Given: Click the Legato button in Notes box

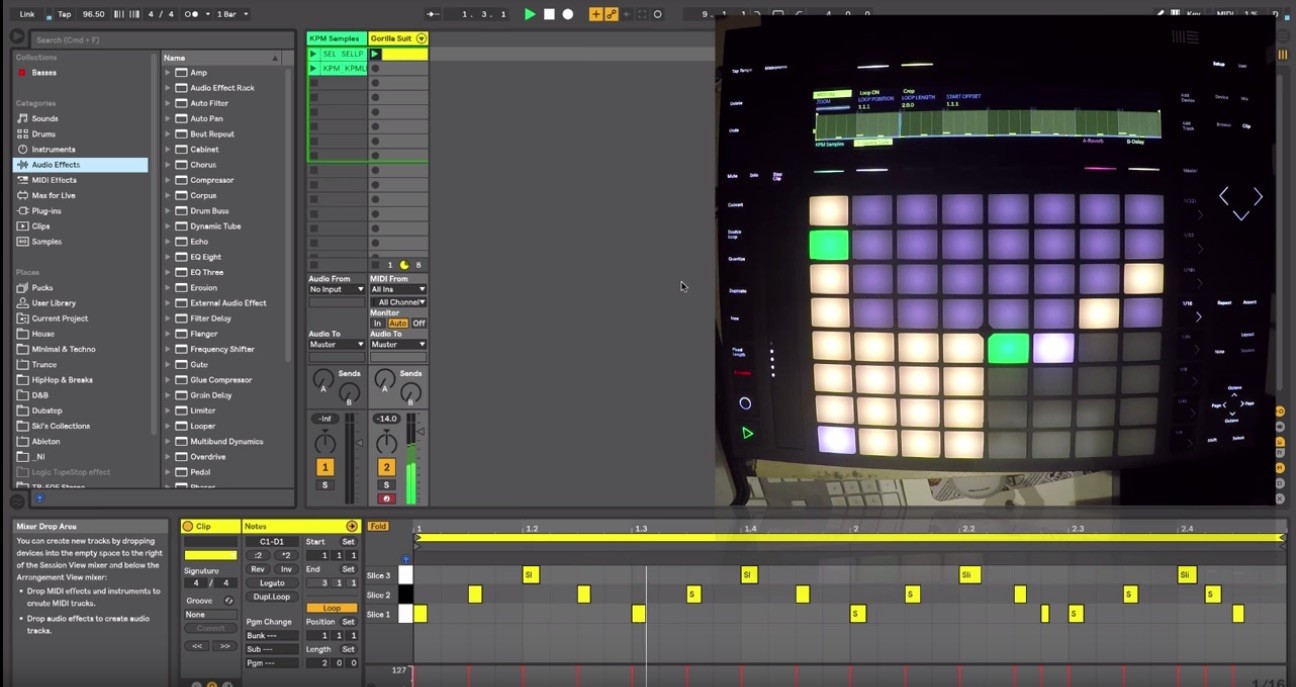Looking at the screenshot, I should pos(272,582).
